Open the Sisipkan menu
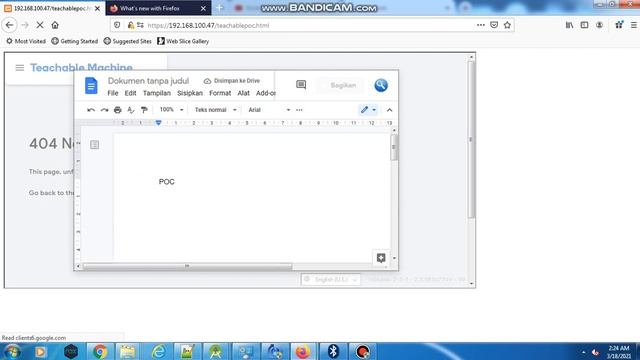The width and height of the screenshot is (640, 360). click(190, 93)
